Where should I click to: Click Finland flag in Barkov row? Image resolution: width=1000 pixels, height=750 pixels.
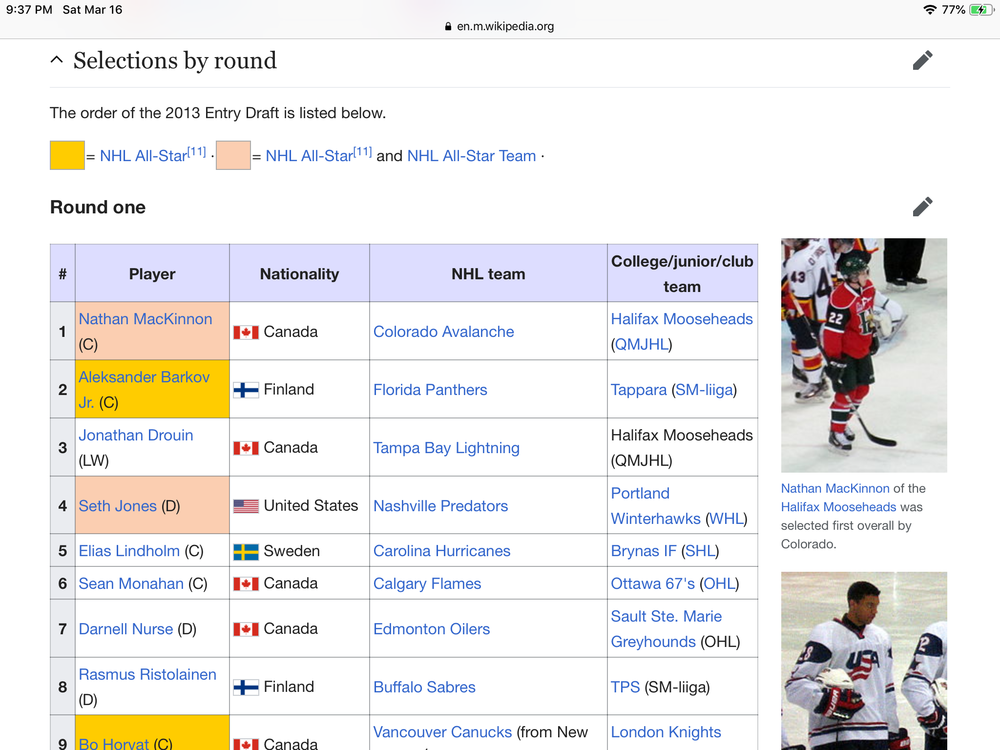246,390
